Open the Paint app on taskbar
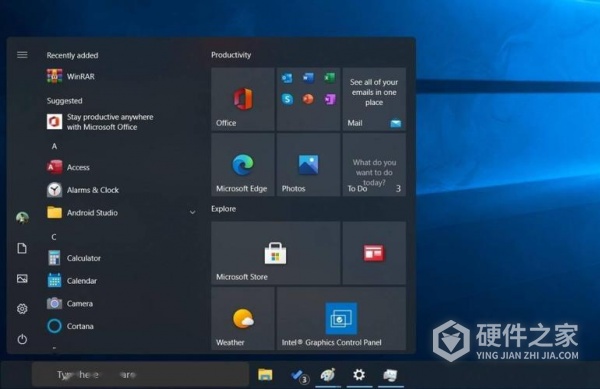Viewport: 600px width, 389px height. point(328,375)
